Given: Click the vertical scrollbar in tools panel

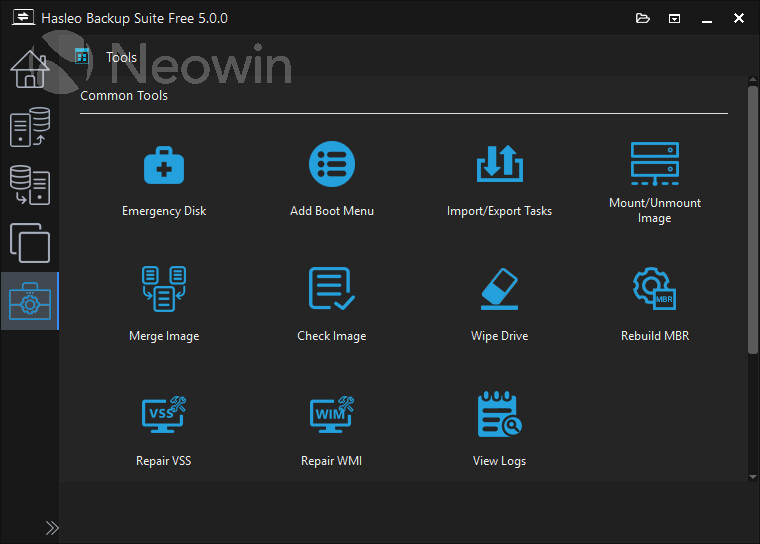Looking at the screenshot, I should coord(752,220).
